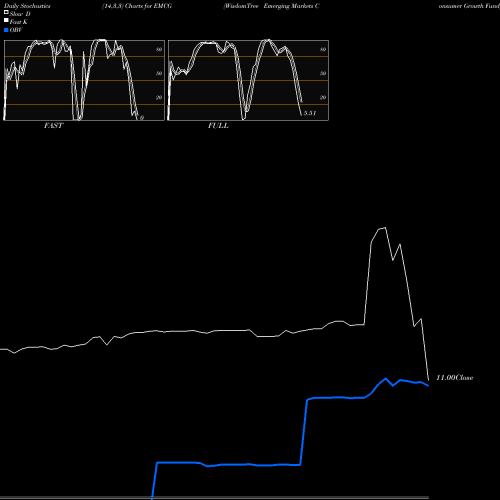Screen dimensions: 500x500
Task: Click the 20 level label in FULL chart
Action: click(x=323, y=97)
